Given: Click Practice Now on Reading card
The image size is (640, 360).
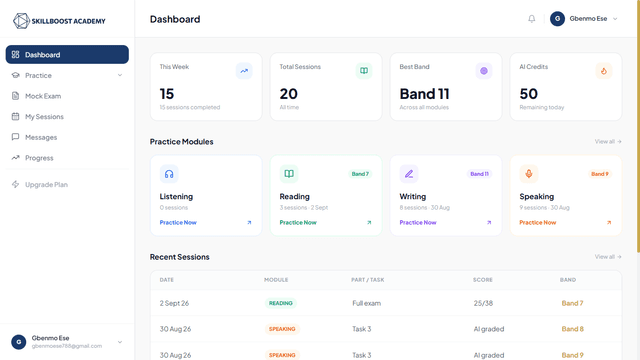Looking at the screenshot, I should pyautogui.click(x=298, y=222).
